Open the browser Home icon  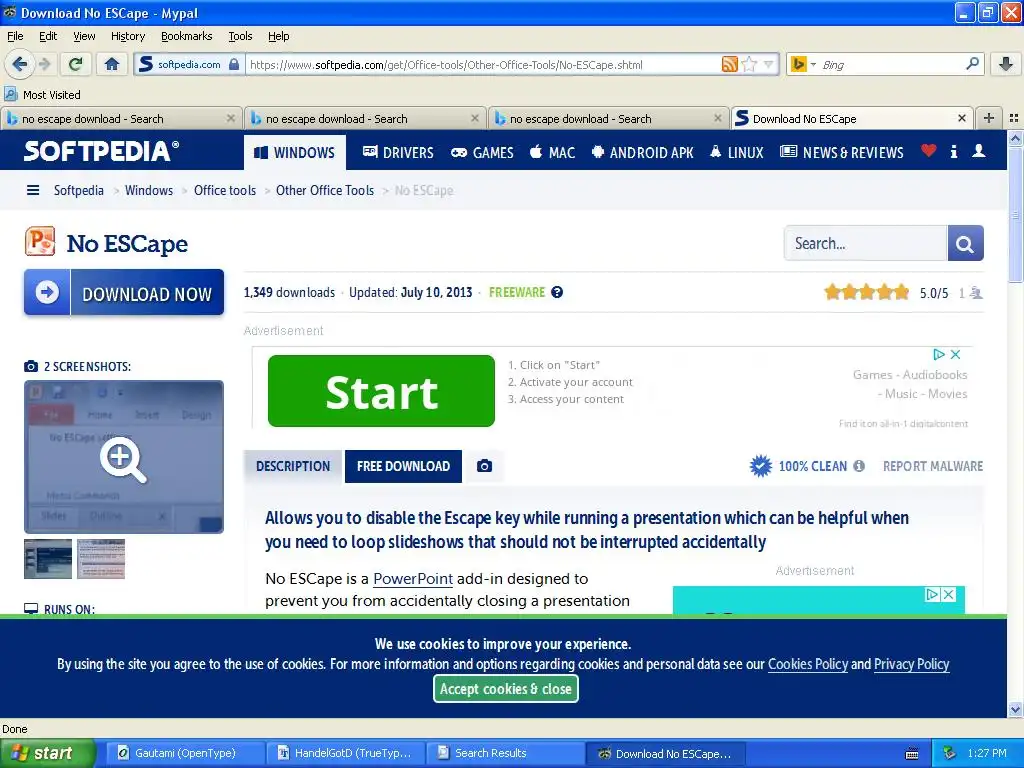click(112, 64)
